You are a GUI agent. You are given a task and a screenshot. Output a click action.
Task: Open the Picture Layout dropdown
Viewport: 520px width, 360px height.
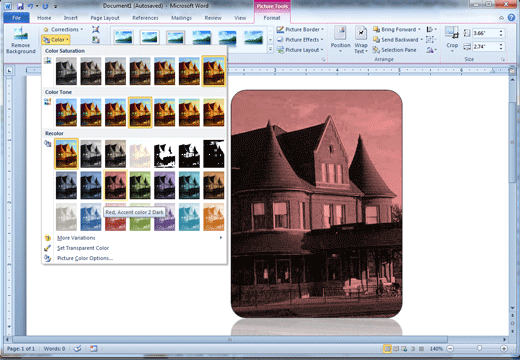tap(300, 50)
